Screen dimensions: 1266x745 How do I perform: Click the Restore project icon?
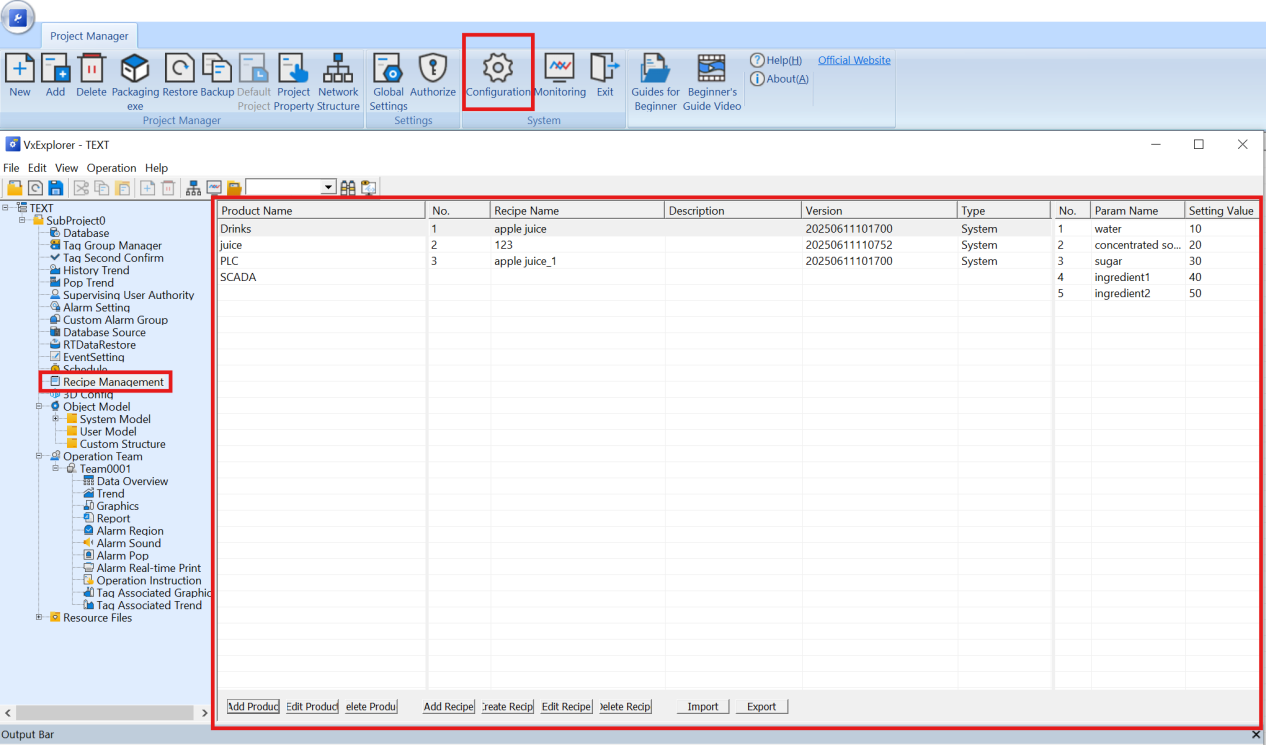point(180,68)
